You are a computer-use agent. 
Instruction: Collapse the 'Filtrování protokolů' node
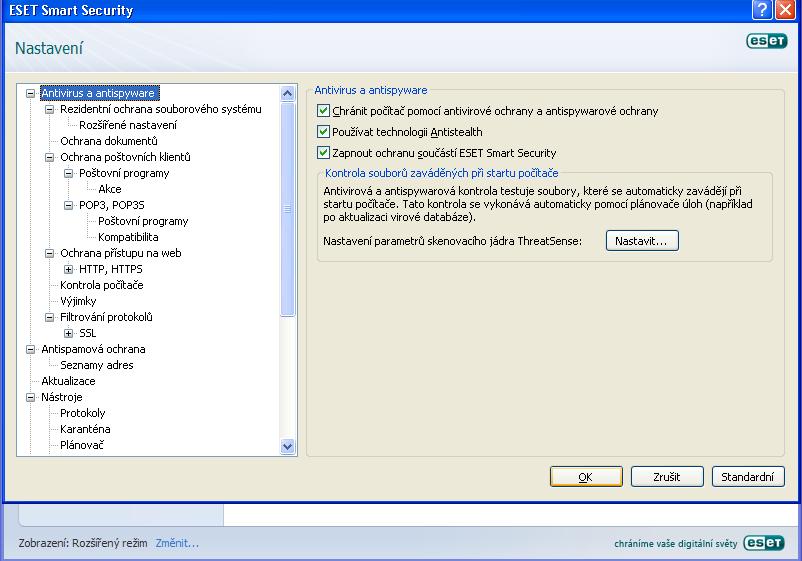pyautogui.click(x=50, y=317)
